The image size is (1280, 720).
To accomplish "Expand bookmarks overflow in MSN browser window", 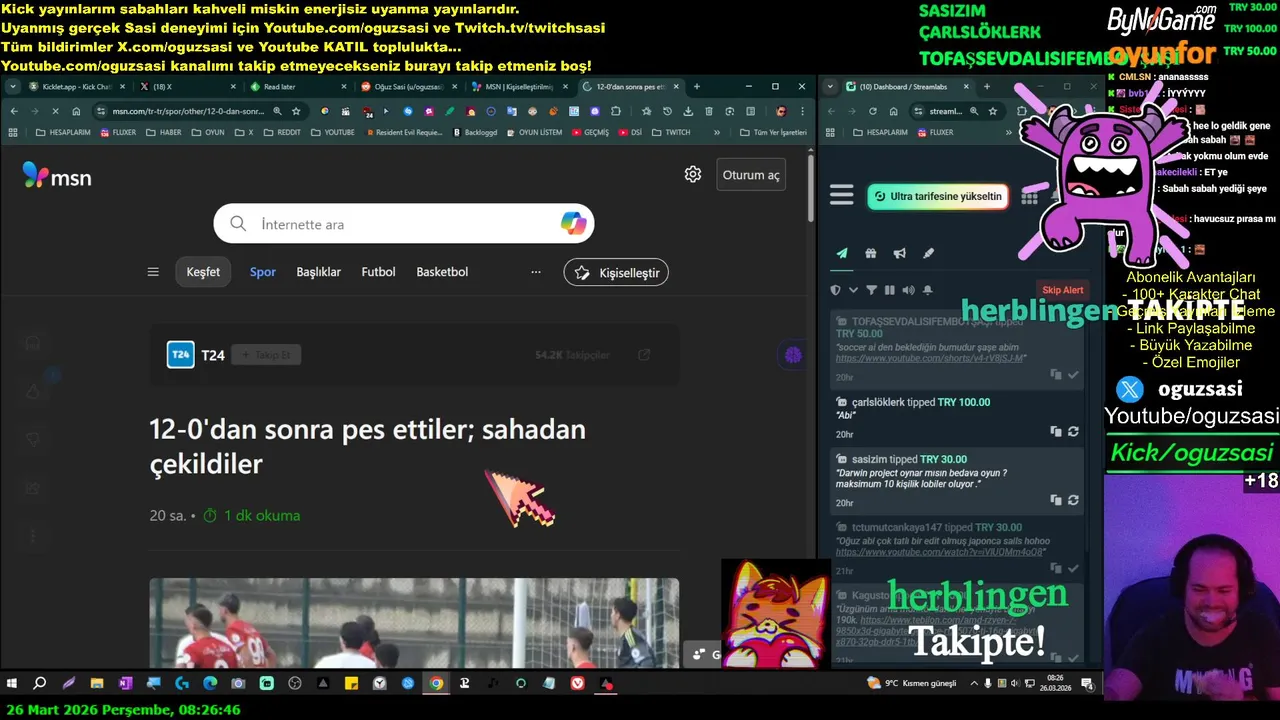I will coord(716,132).
